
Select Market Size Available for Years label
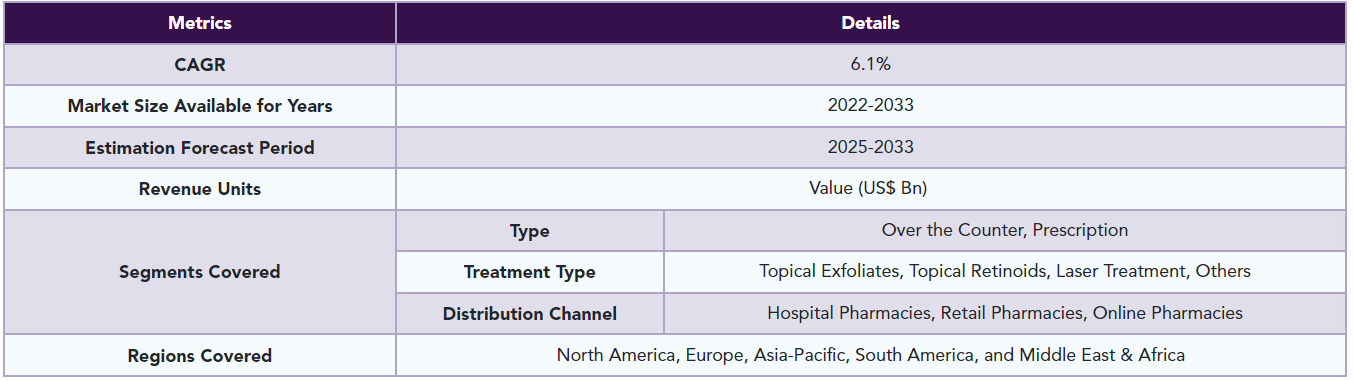[x=200, y=106]
